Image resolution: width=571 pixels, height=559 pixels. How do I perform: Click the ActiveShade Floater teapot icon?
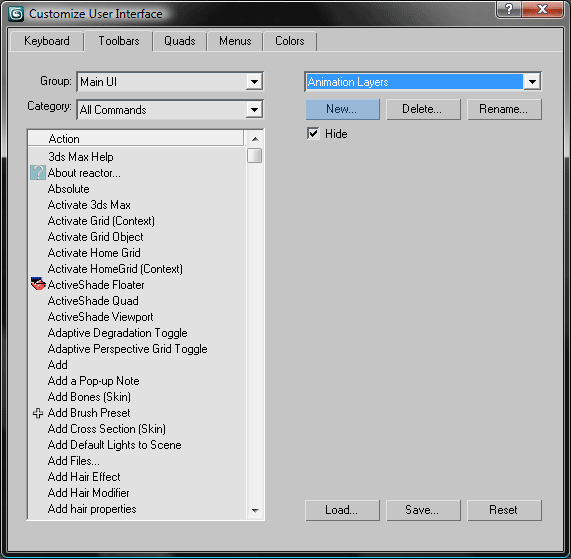click(x=38, y=284)
